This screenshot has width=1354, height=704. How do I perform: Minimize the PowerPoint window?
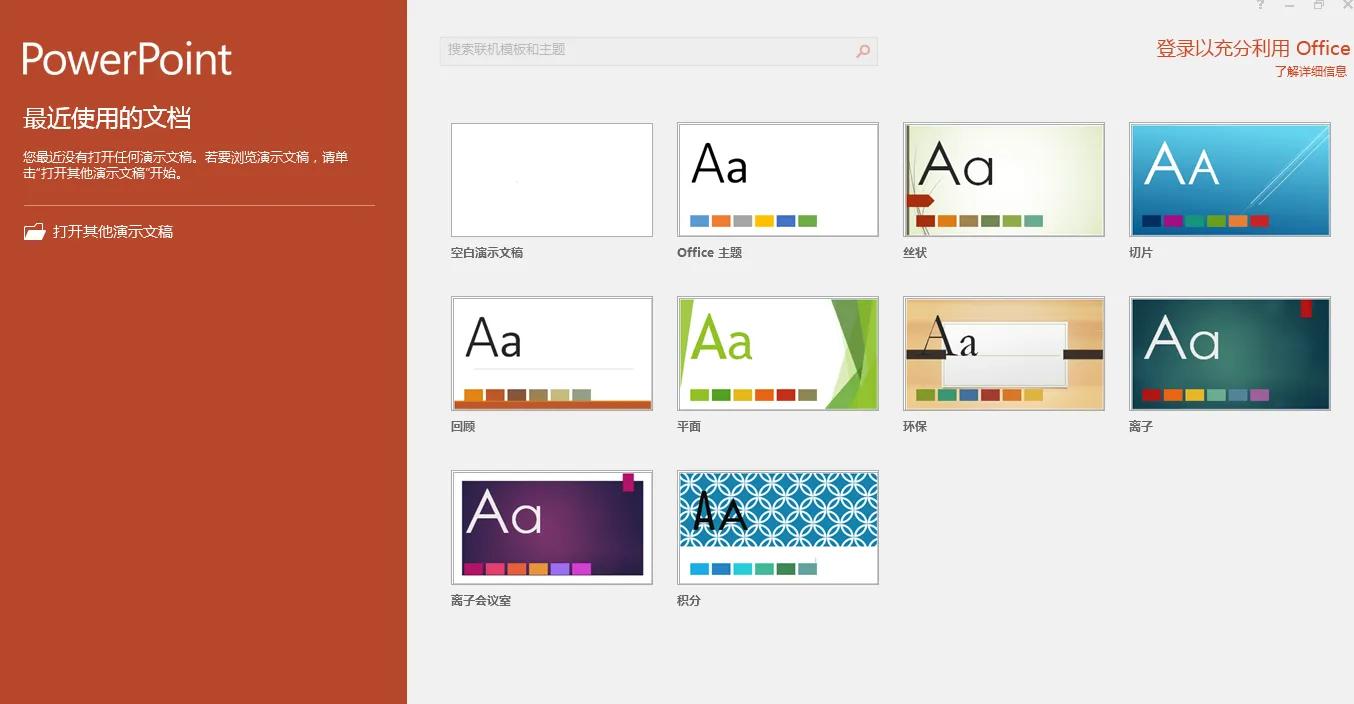coord(1289,5)
